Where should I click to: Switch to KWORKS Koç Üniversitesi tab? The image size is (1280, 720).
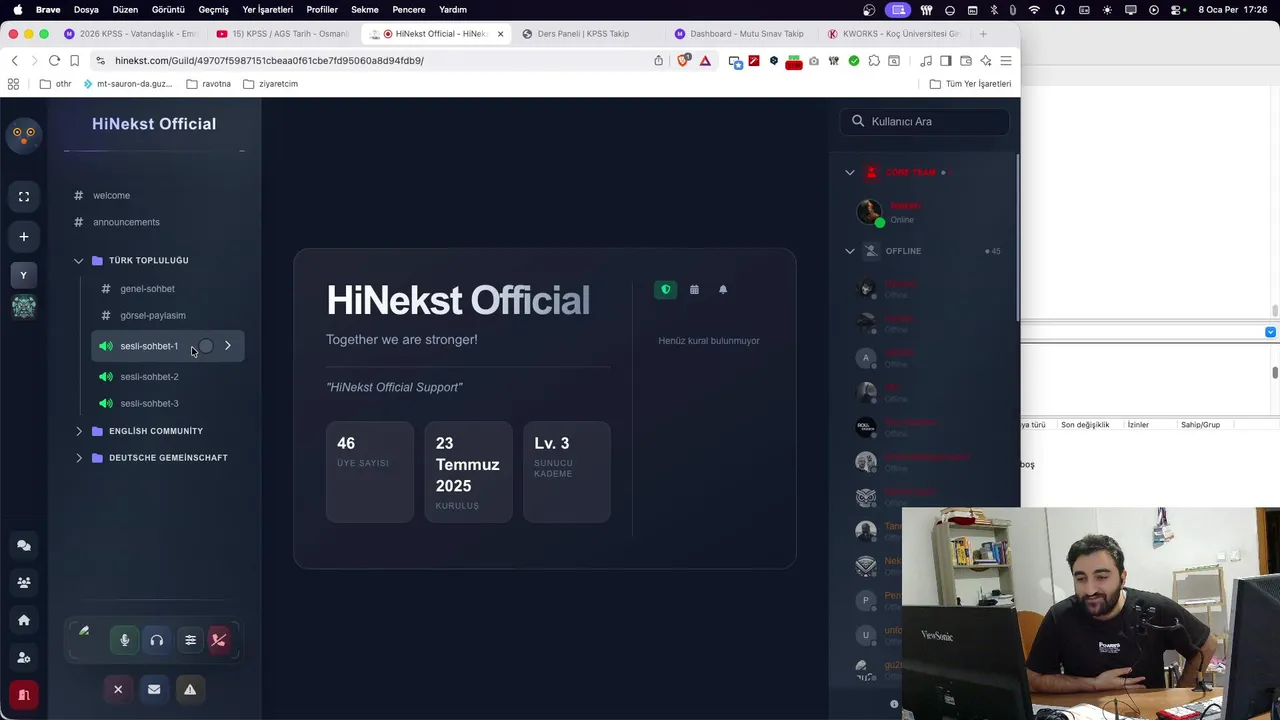894,34
